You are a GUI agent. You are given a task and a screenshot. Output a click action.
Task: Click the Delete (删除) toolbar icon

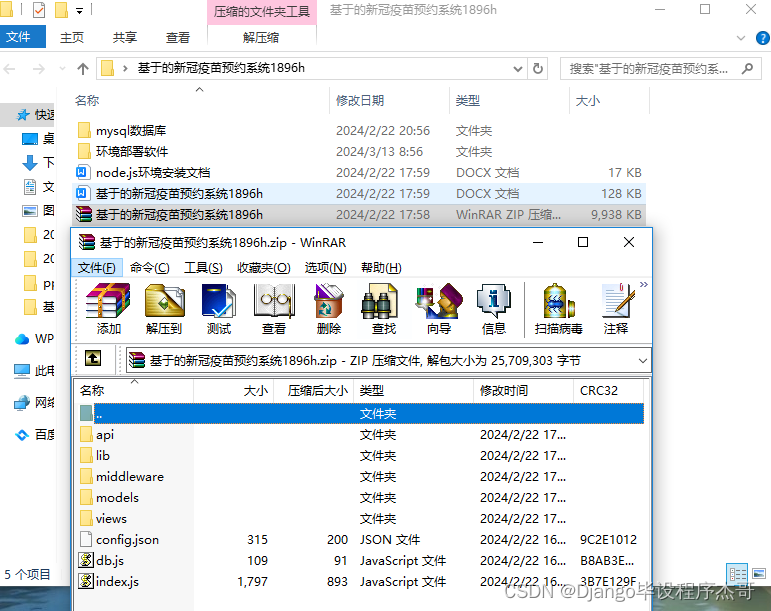click(x=328, y=309)
